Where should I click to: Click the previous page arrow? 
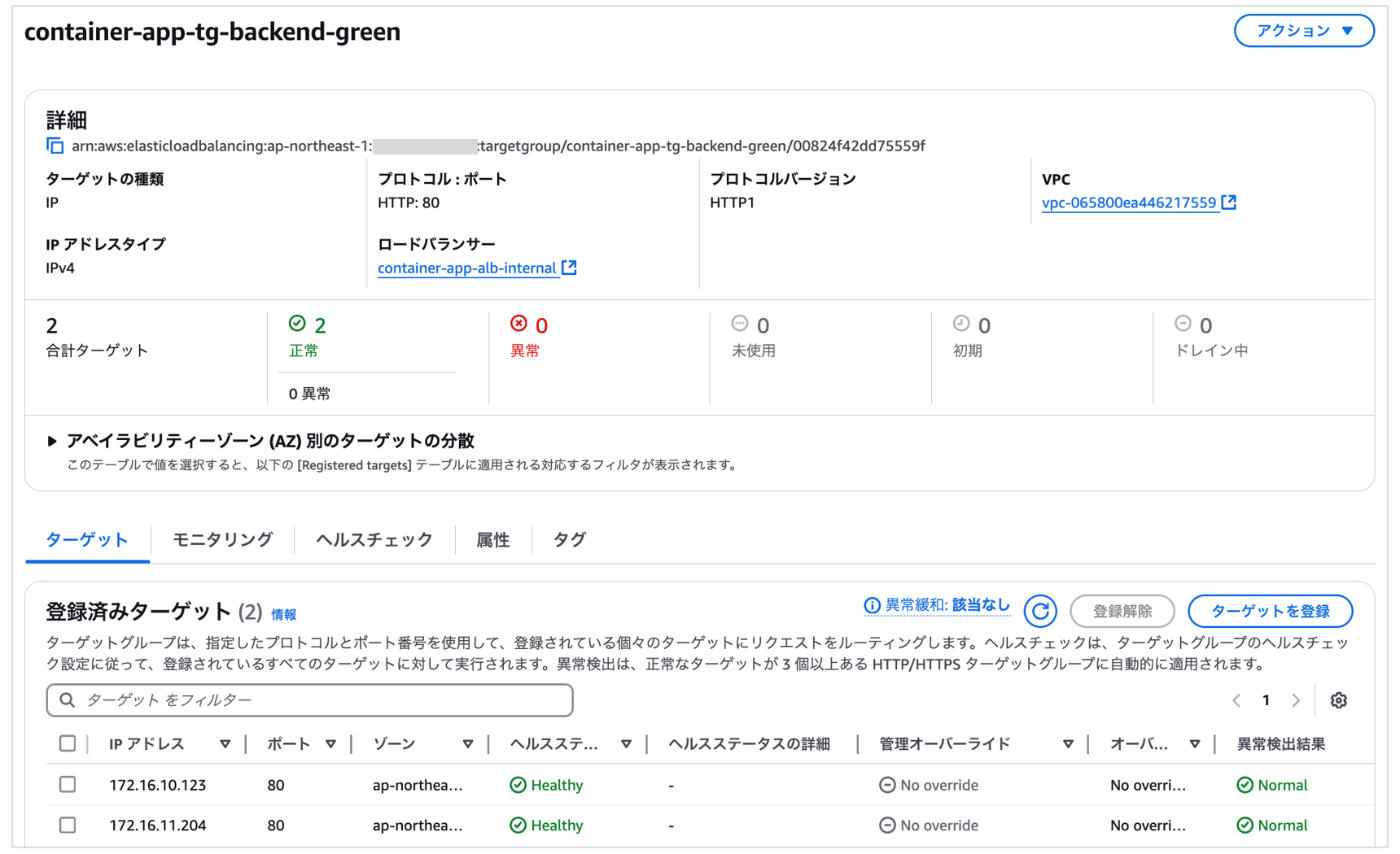point(1237,700)
